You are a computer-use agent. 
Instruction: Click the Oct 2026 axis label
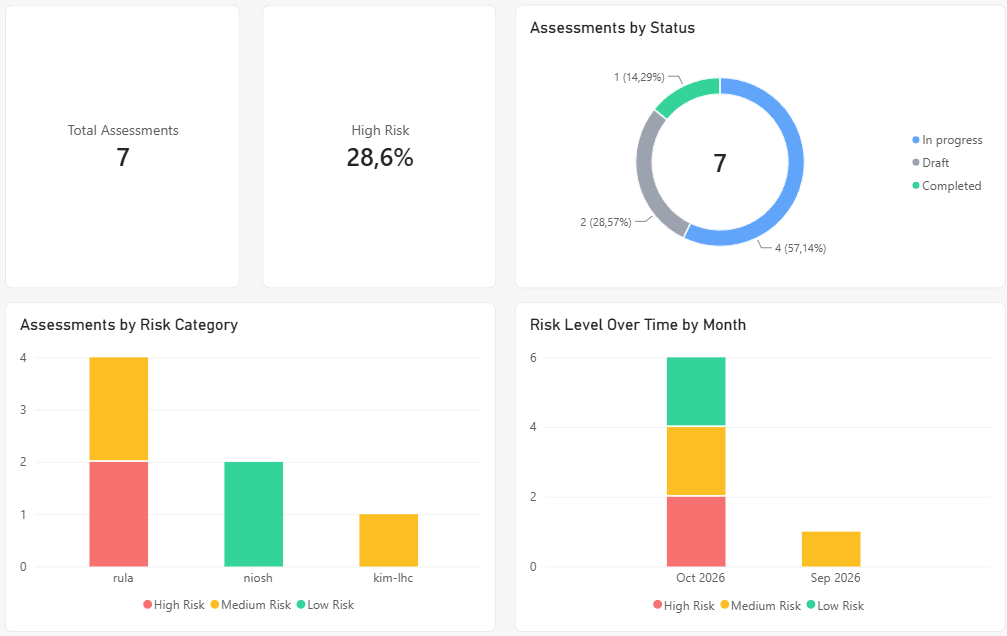click(700, 578)
